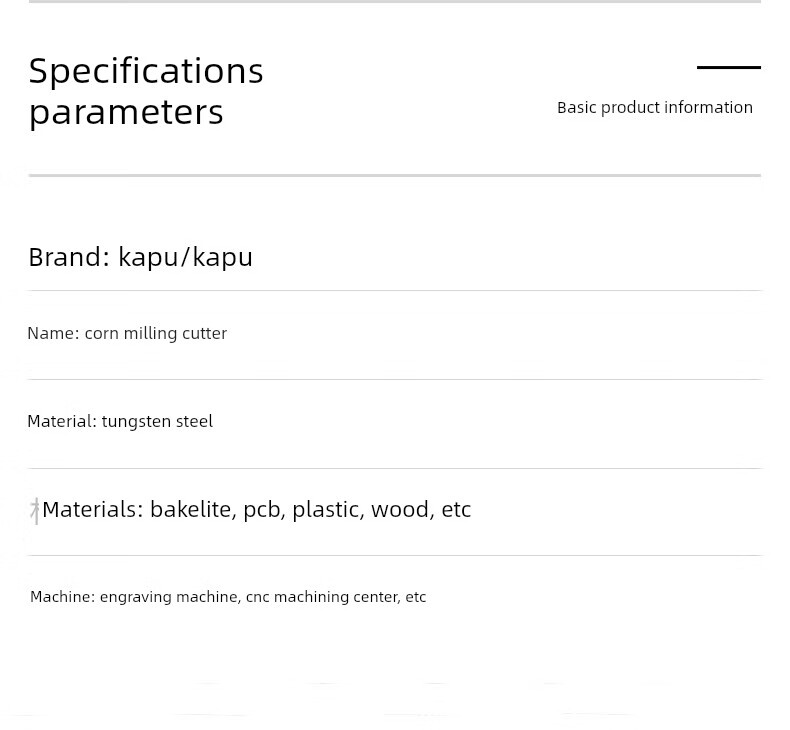This screenshot has height=730, width=790.
Task: Click the short black line above the caption
Action: pyautogui.click(x=728, y=67)
